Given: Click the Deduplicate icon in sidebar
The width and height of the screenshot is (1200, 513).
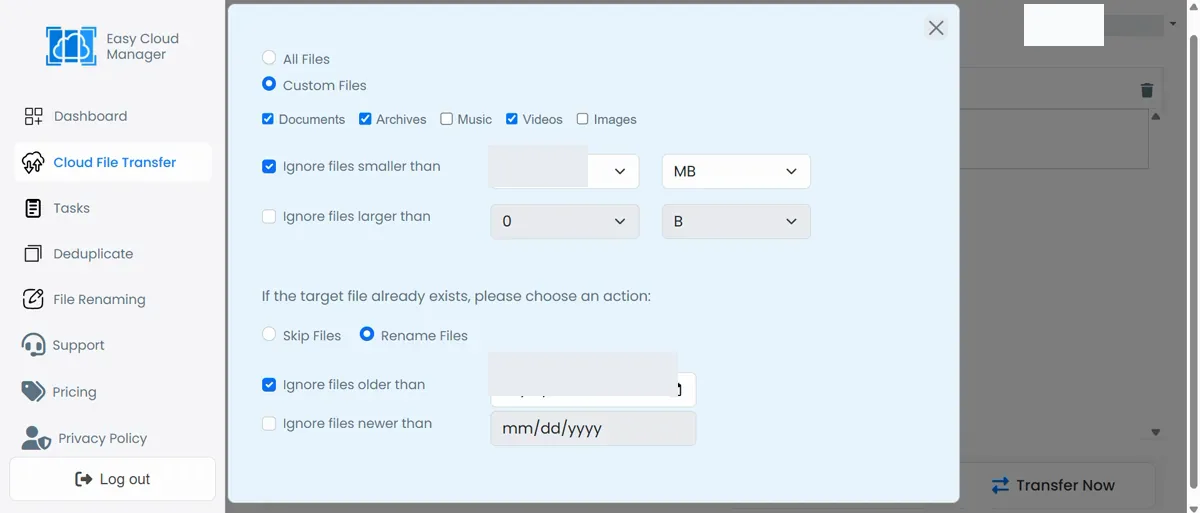Looking at the screenshot, I should (x=34, y=254).
